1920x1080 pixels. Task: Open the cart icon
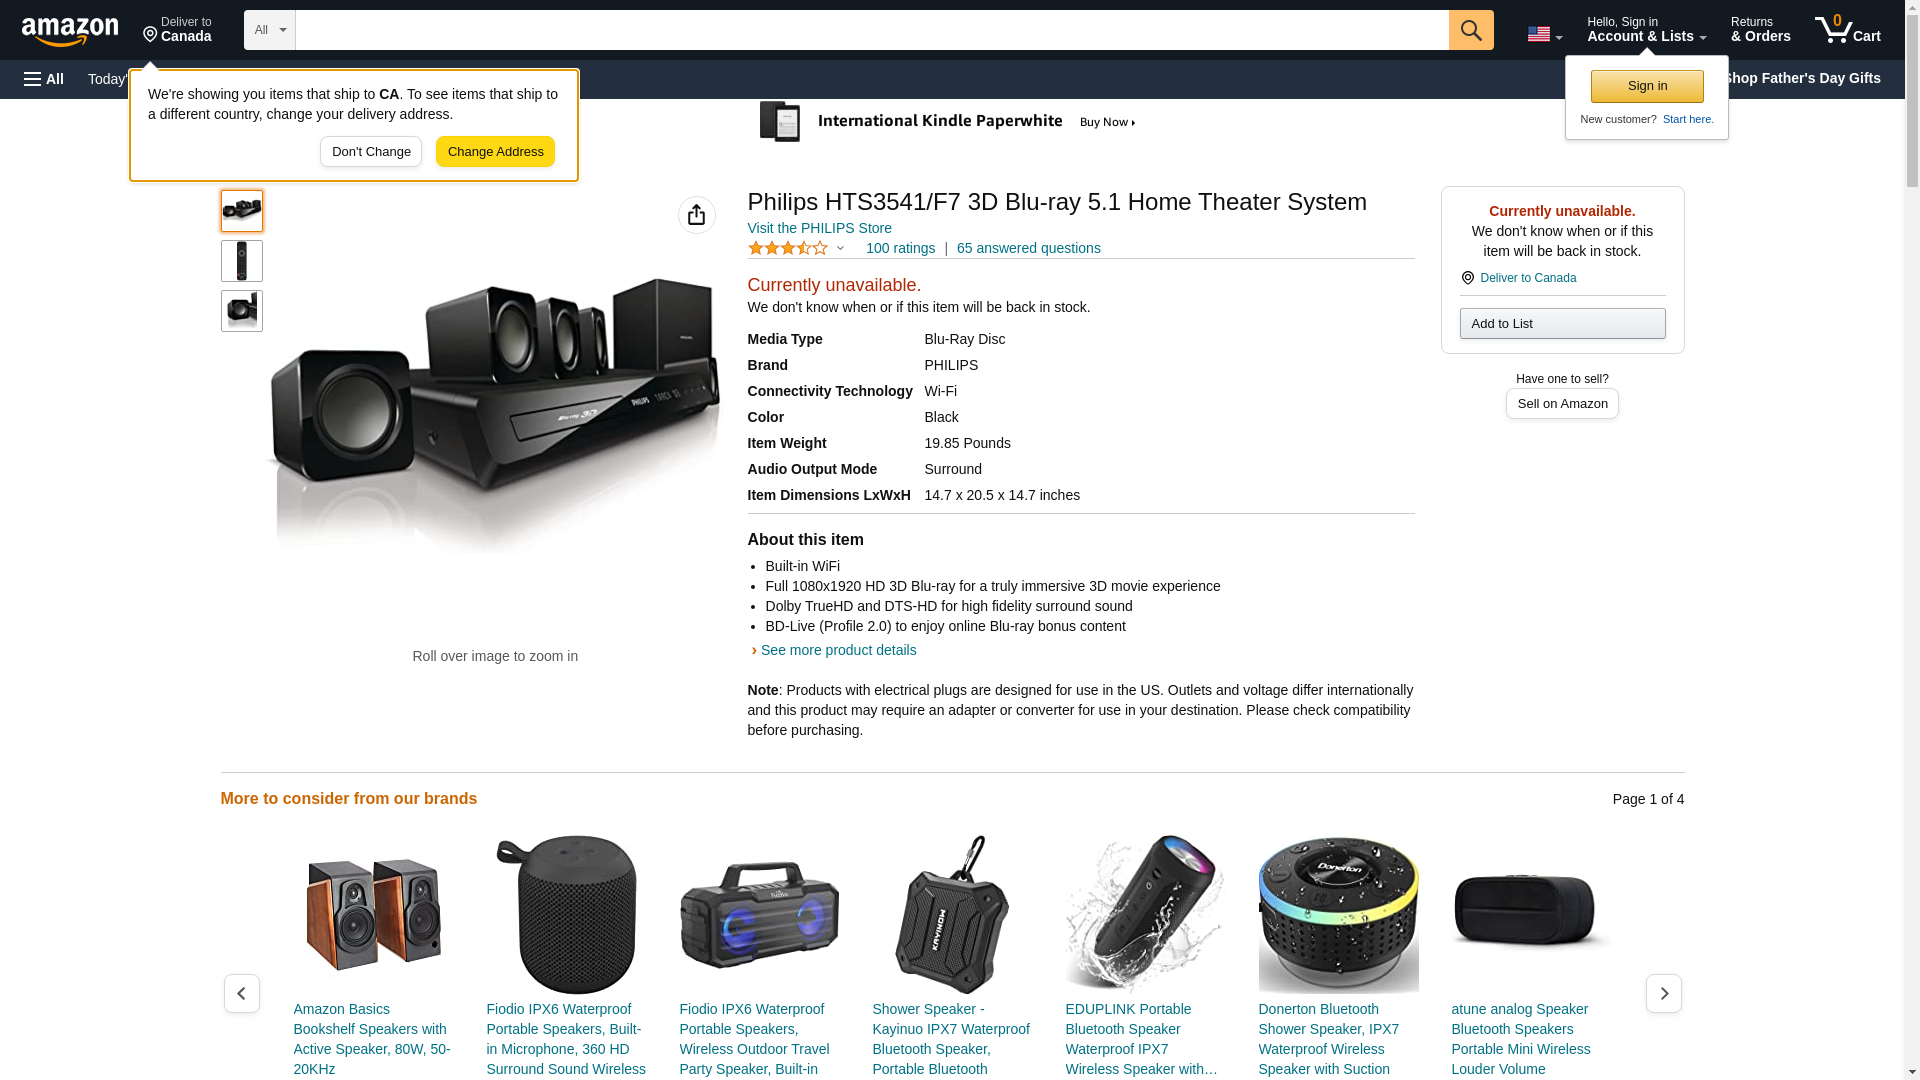point(1847,30)
